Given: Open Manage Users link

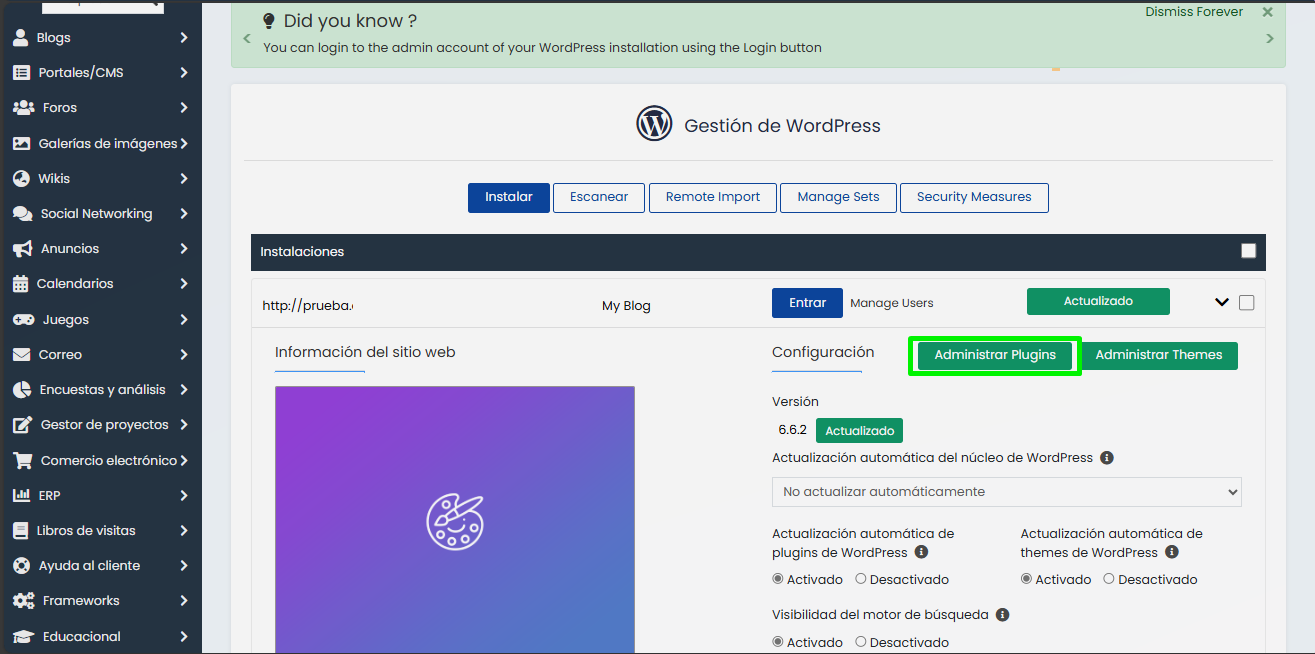Looking at the screenshot, I should click(x=891, y=302).
